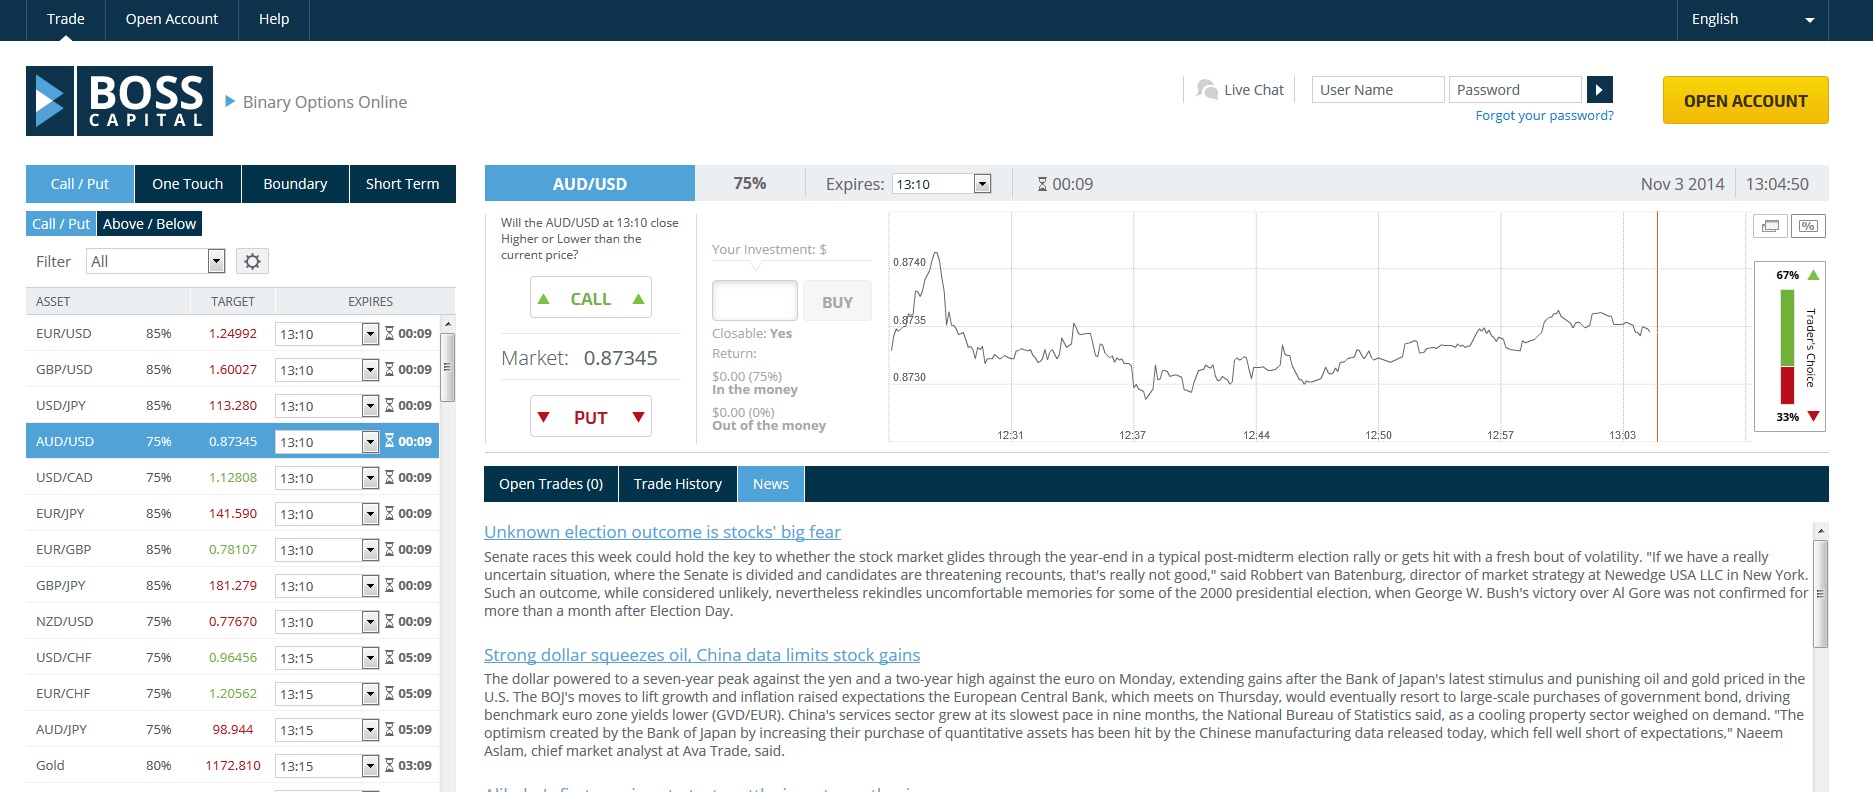The image size is (1873, 792).
Task: Click the TARGET column header
Action: tap(233, 301)
